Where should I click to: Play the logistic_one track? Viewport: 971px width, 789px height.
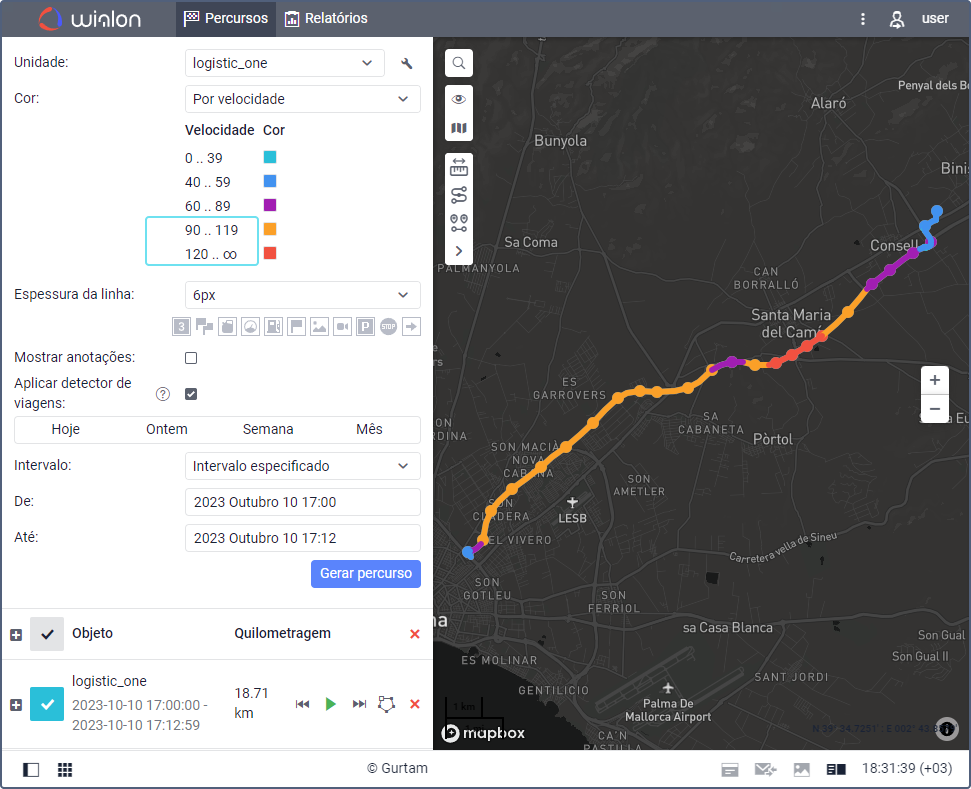click(331, 704)
